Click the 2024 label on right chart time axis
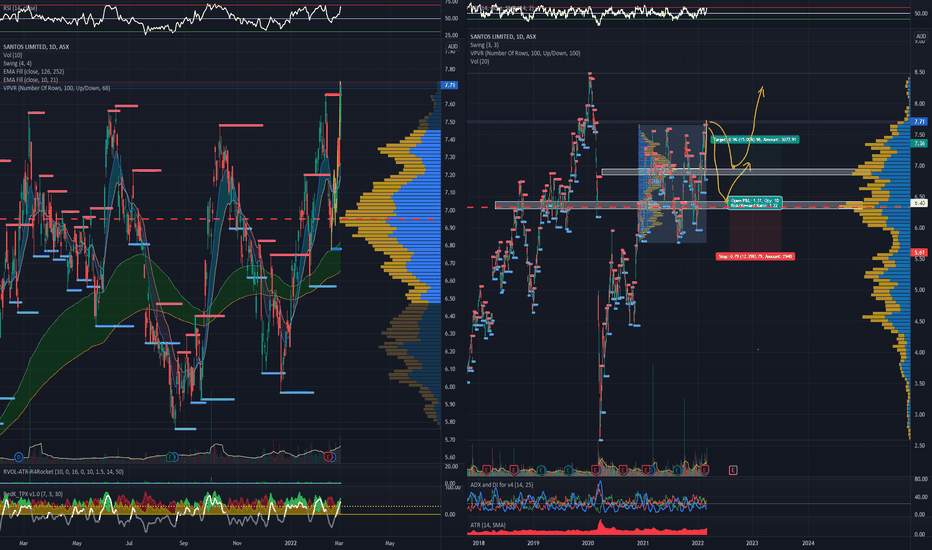Image resolution: width=932 pixels, height=550 pixels. [x=808, y=543]
